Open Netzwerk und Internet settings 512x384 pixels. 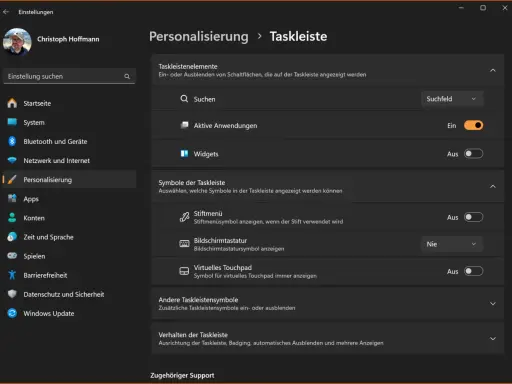click(x=69, y=160)
